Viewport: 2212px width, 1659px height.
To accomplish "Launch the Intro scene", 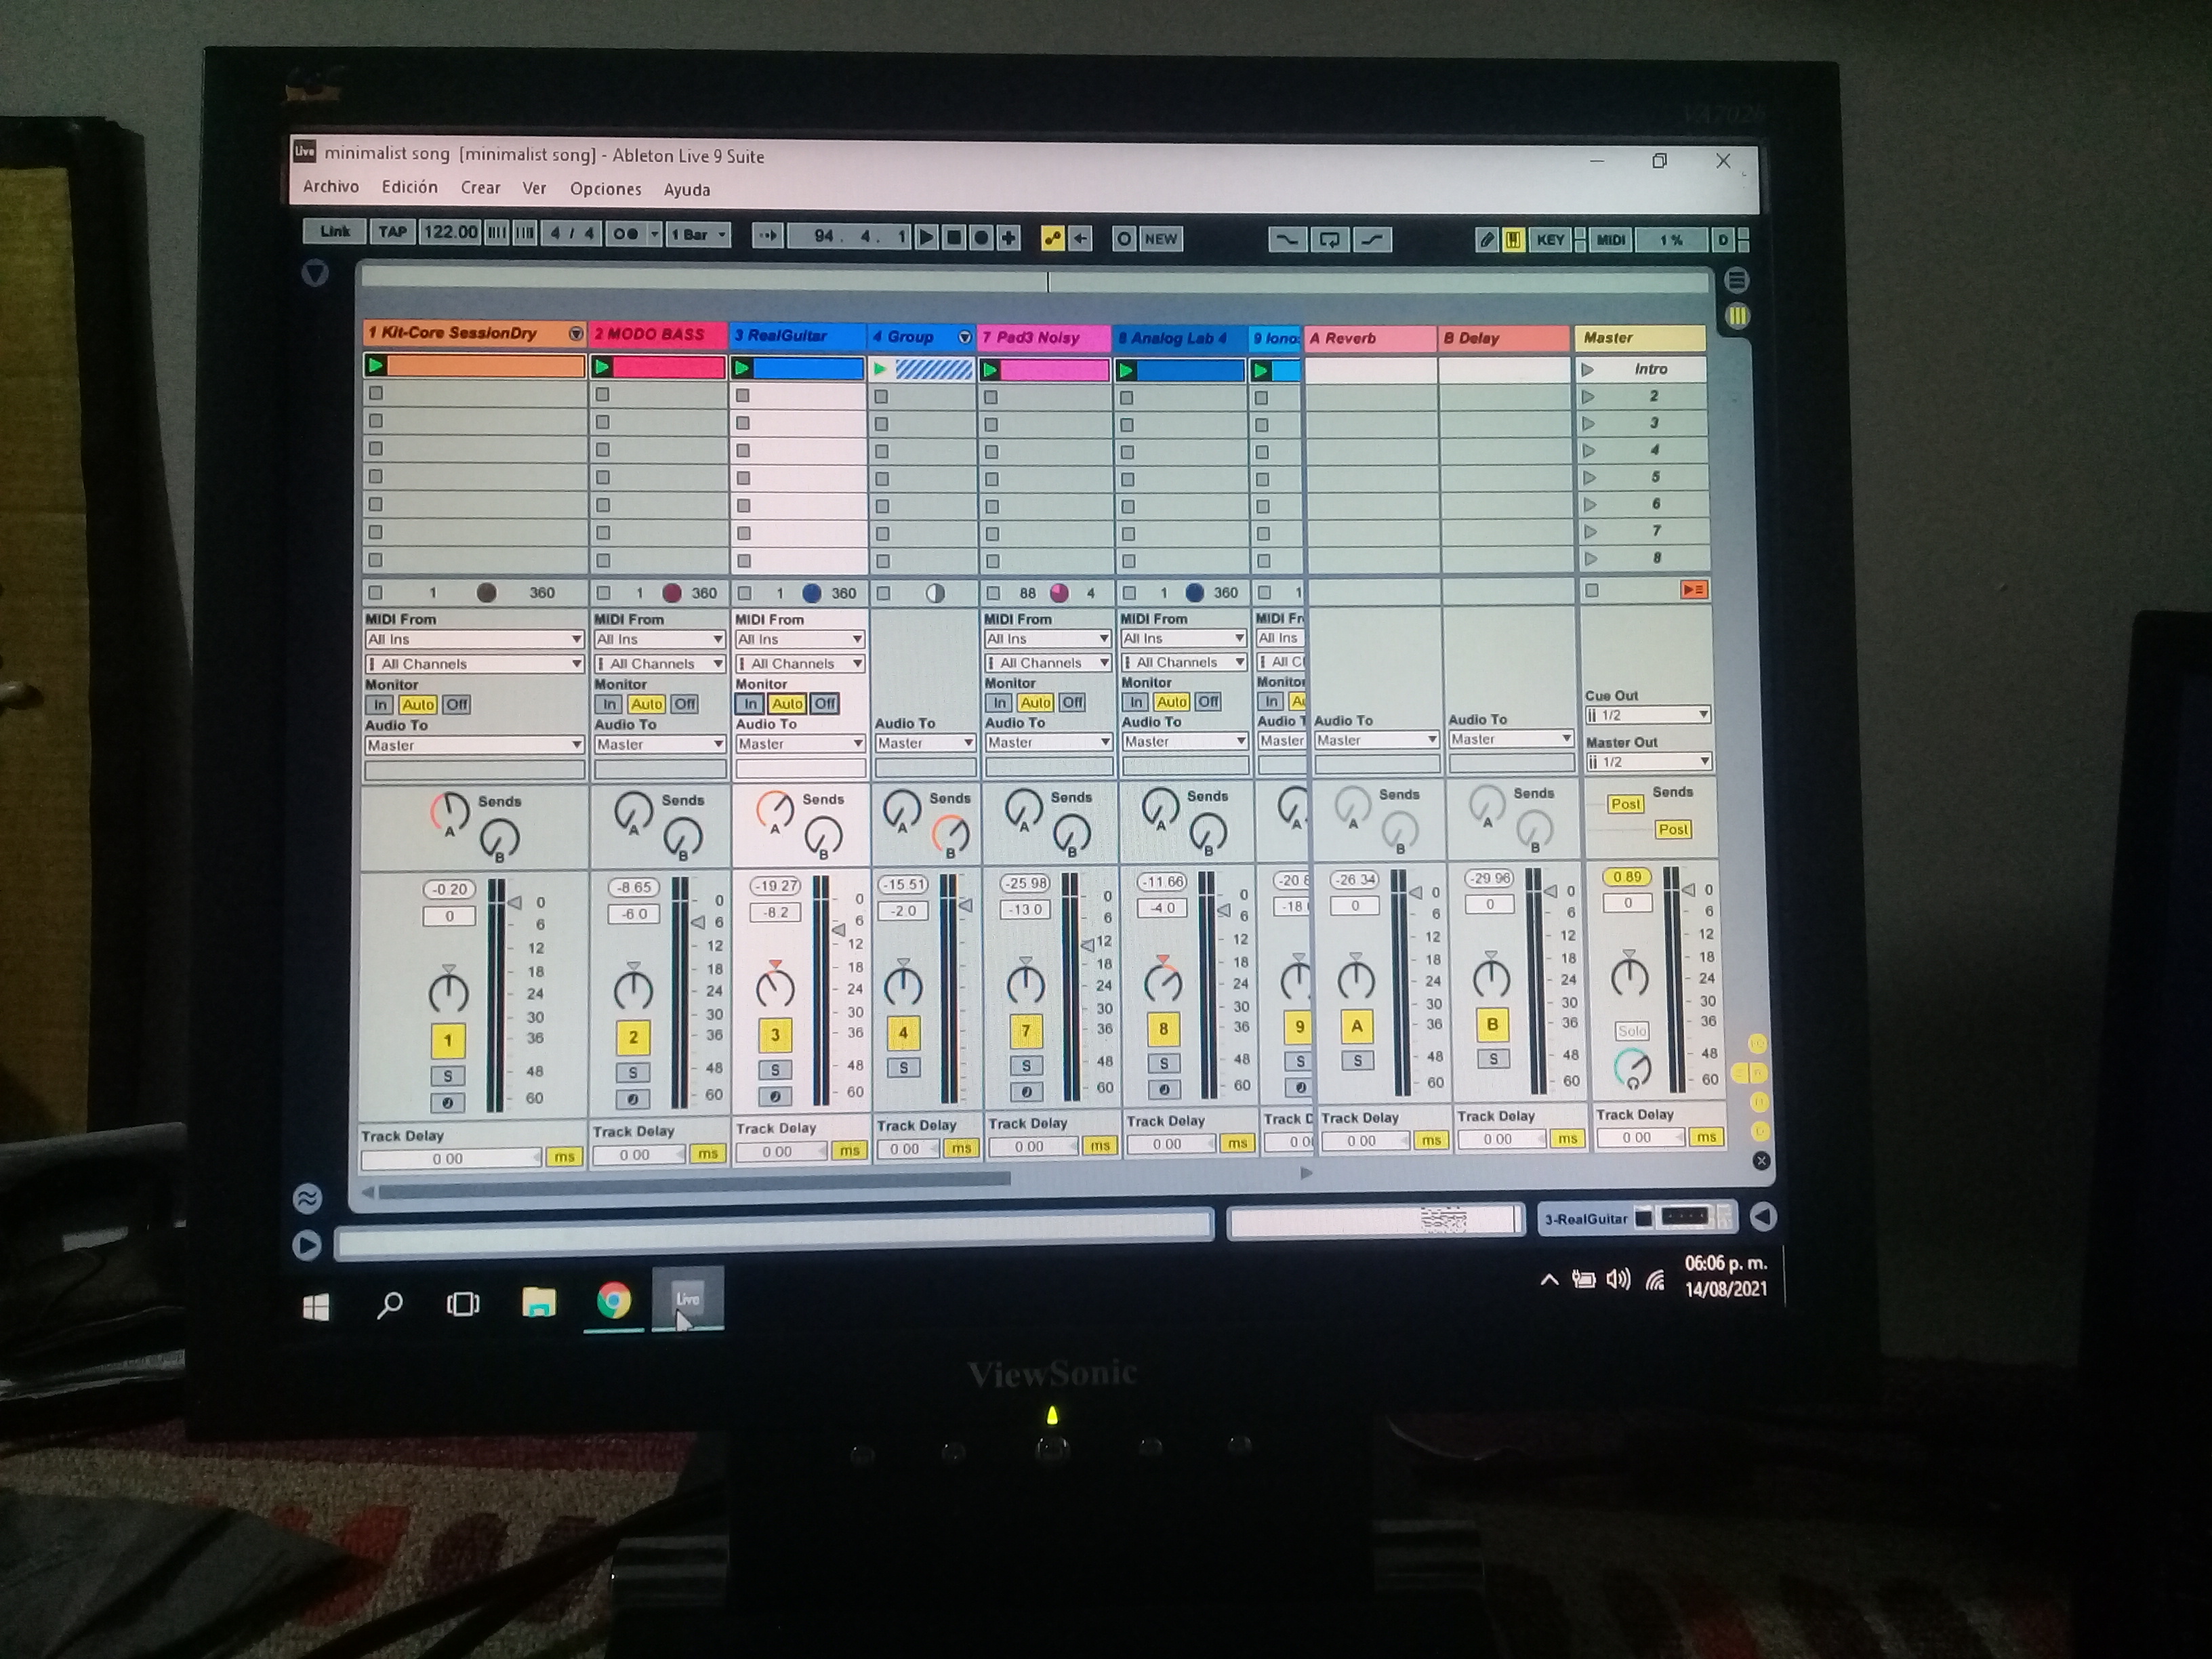I will (1587, 370).
